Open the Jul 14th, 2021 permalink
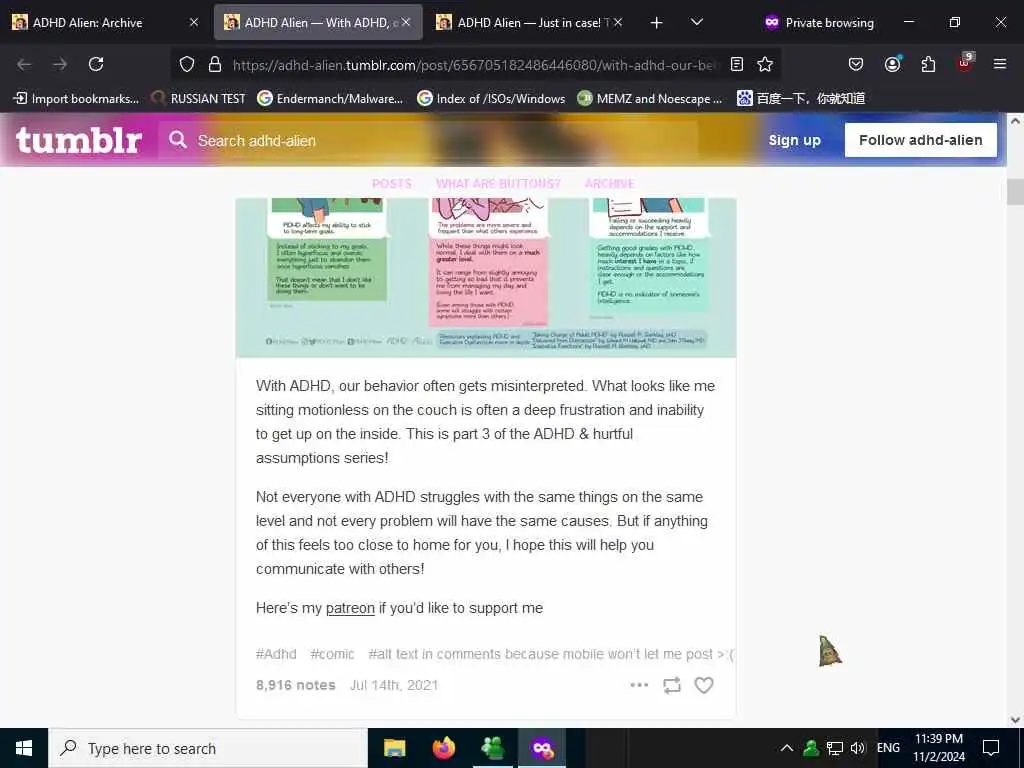The height and width of the screenshot is (768, 1024). coord(394,685)
